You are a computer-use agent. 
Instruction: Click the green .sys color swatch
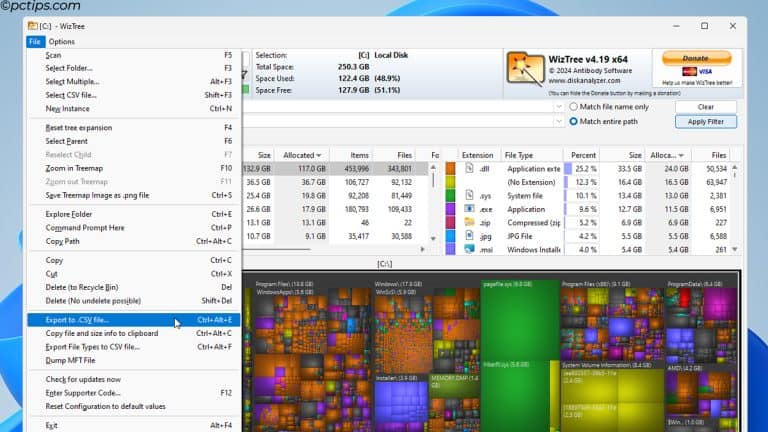click(450, 195)
